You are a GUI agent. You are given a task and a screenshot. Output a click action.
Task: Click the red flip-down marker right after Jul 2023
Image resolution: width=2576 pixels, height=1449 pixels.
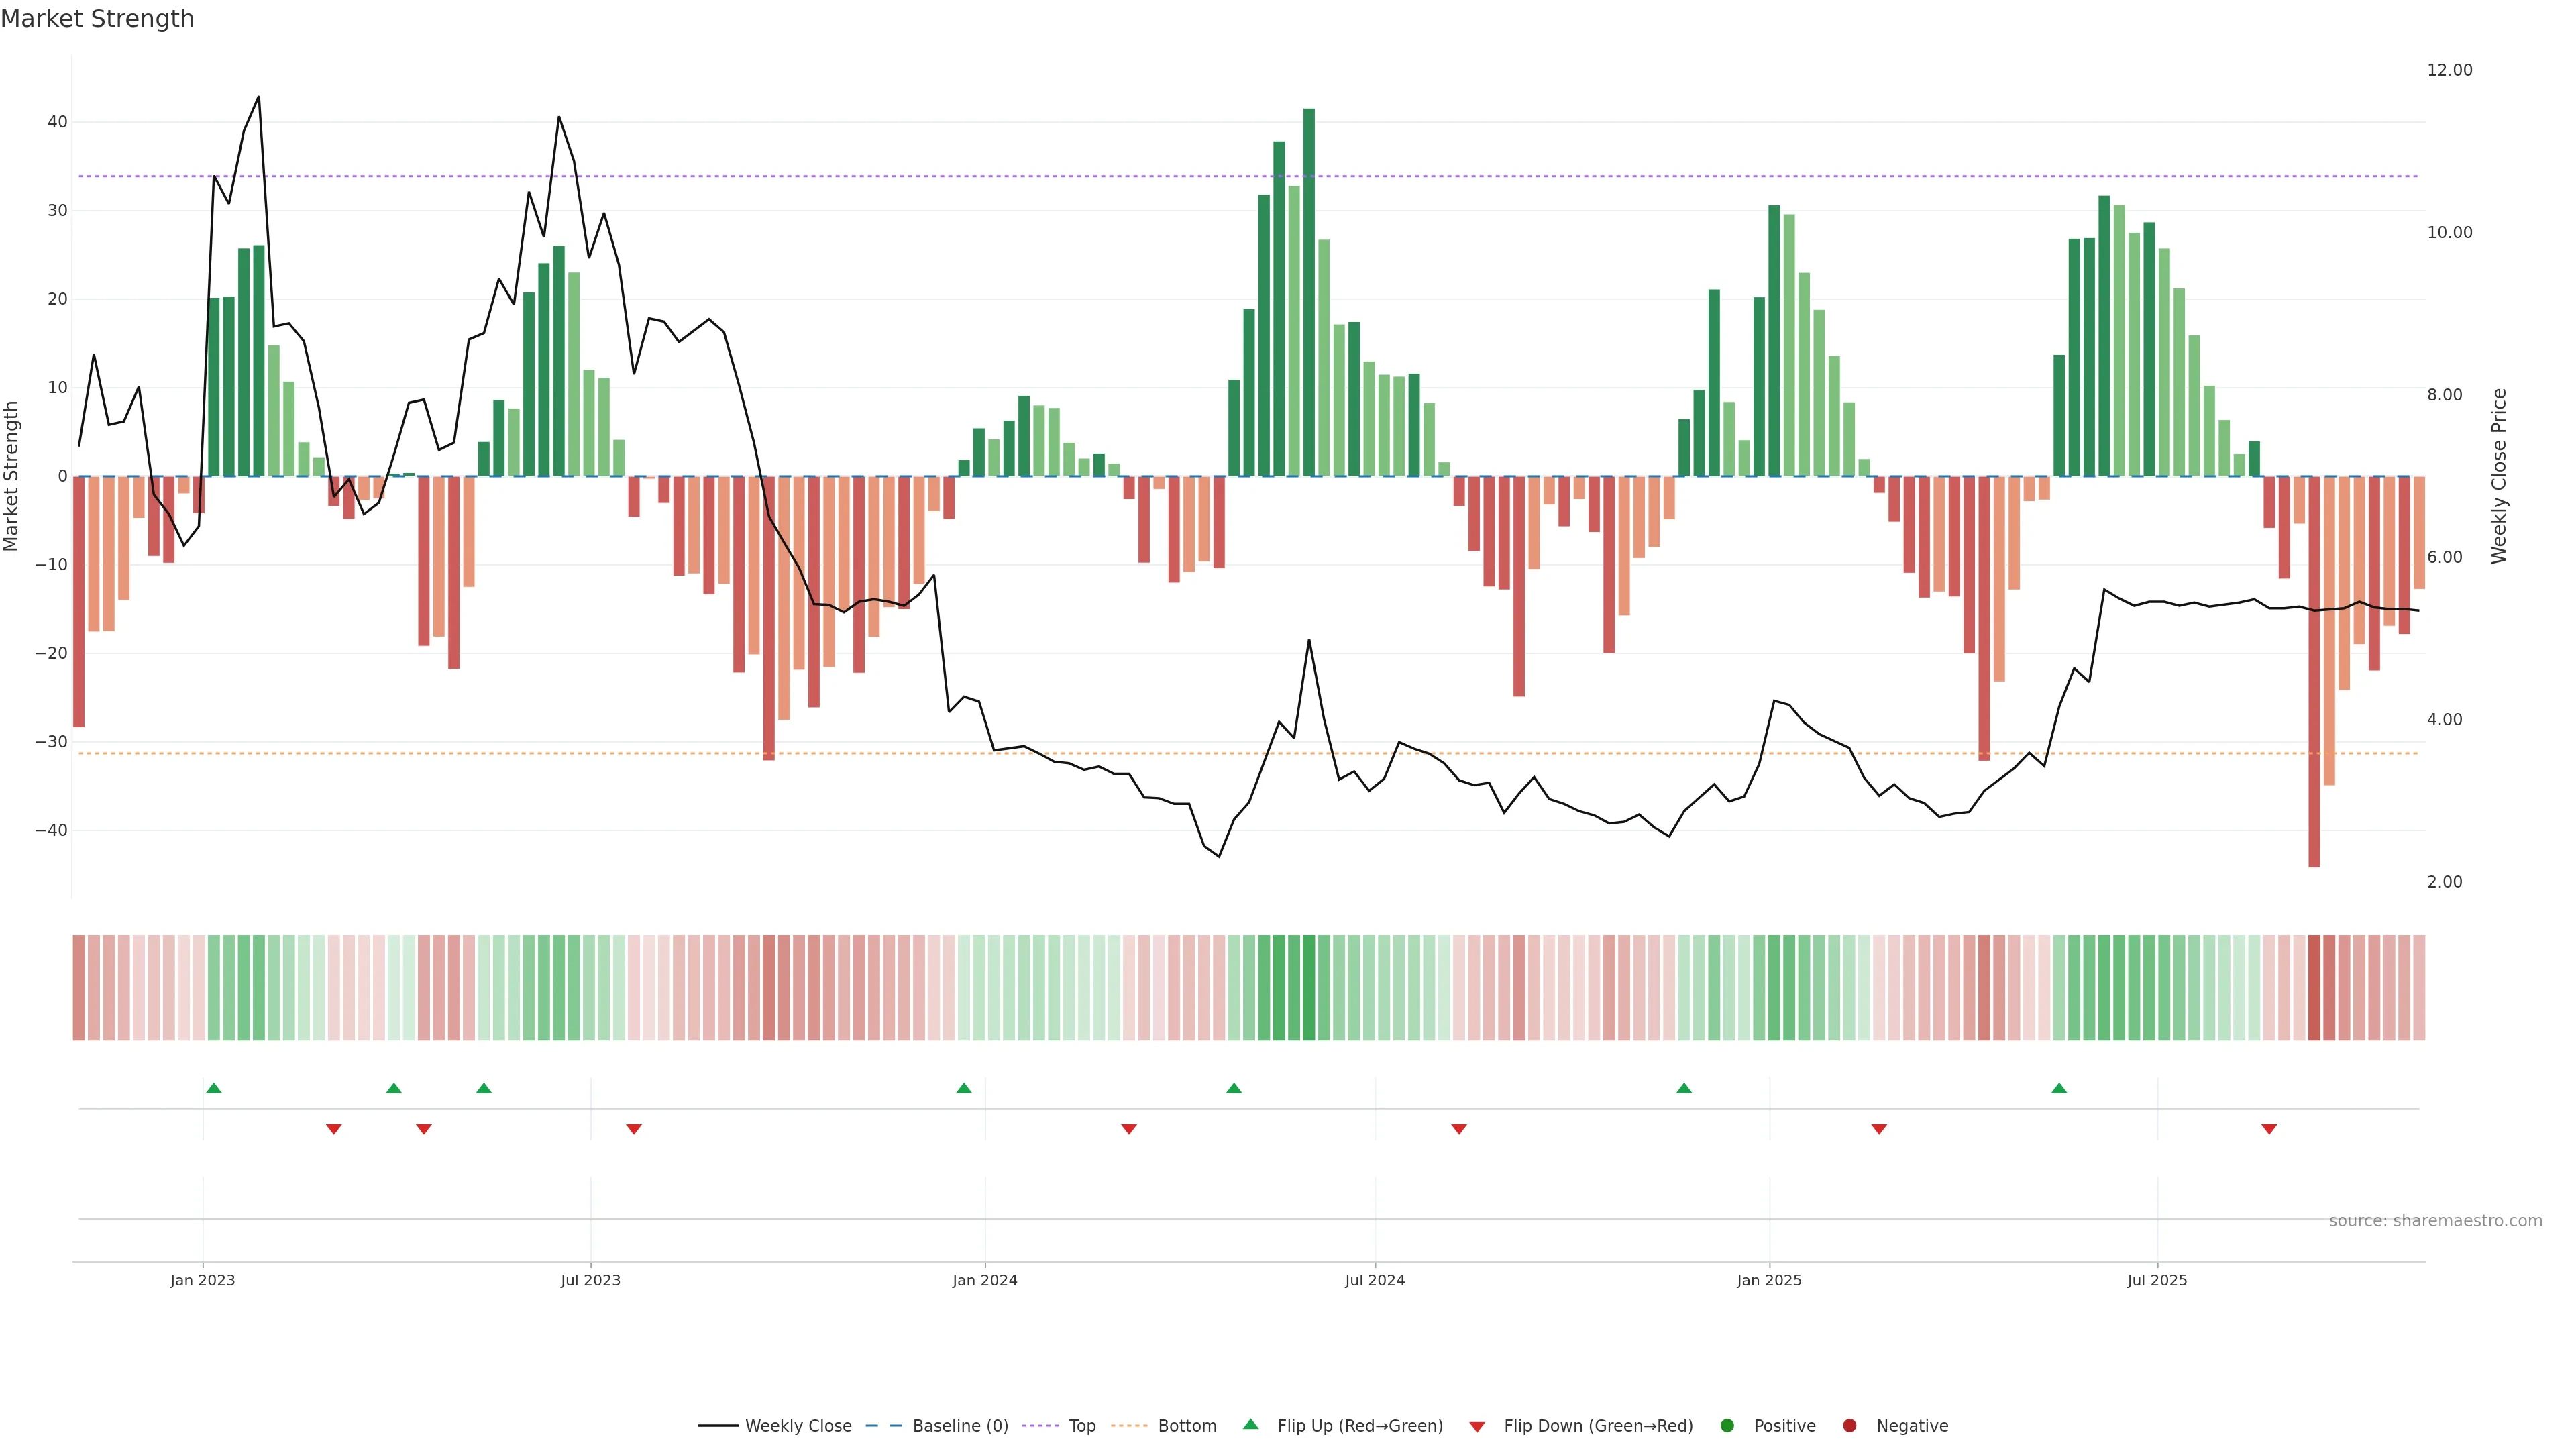click(x=634, y=1129)
